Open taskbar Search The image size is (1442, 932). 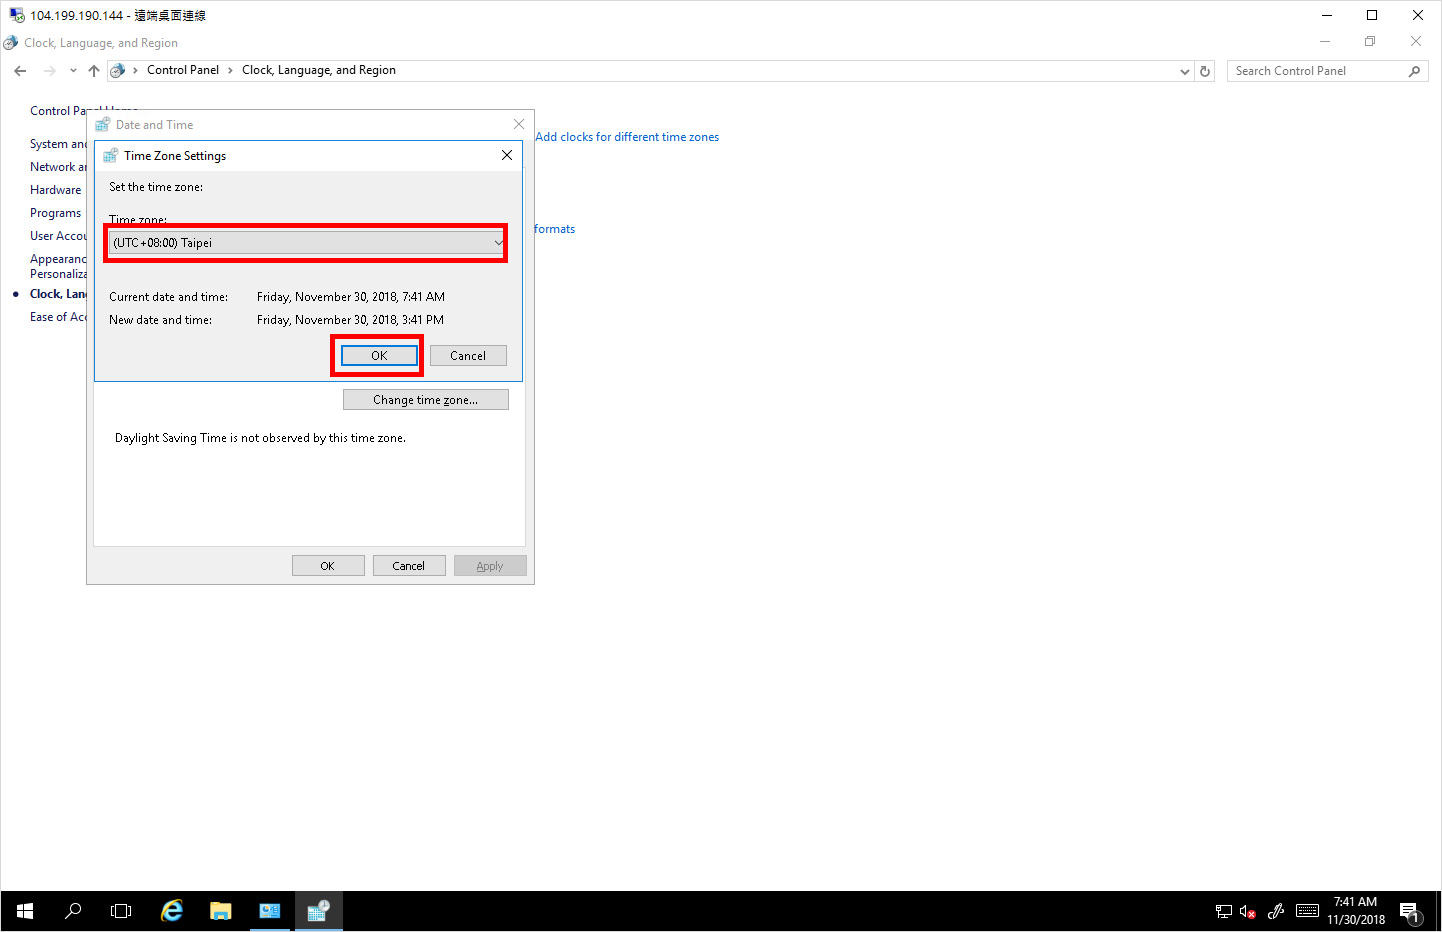[x=73, y=911]
